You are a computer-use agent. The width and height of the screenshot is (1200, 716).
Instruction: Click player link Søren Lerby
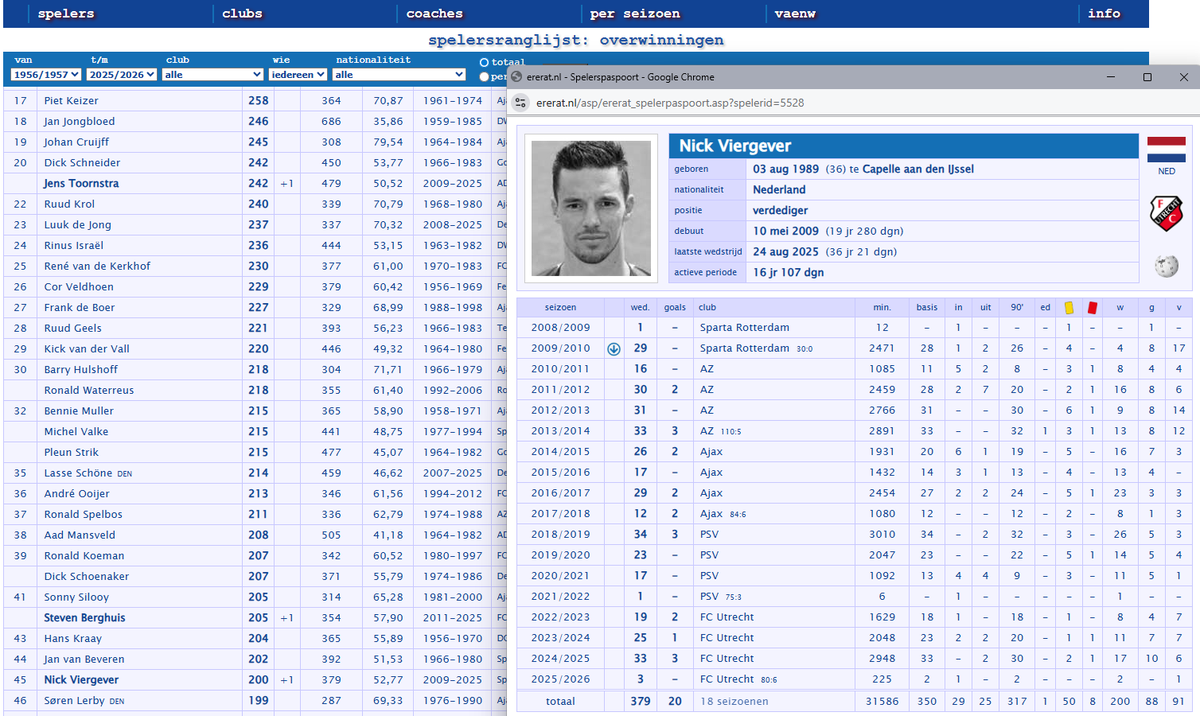pos(76,701)
